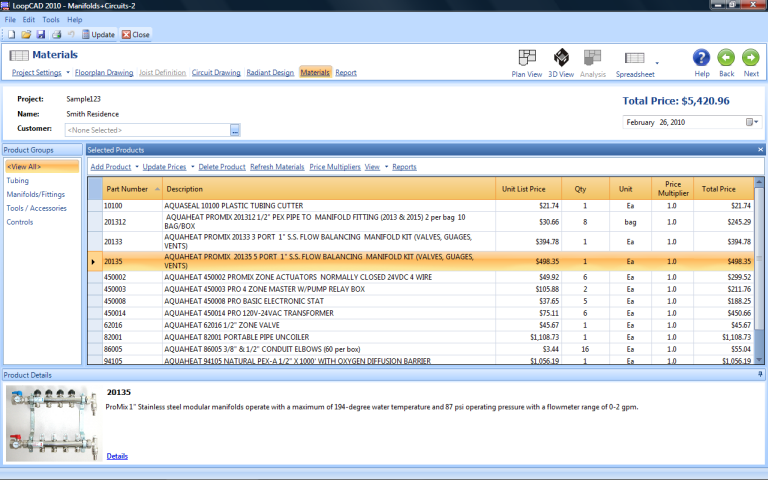Select Tools / Accessories product group

pos(36,208)
